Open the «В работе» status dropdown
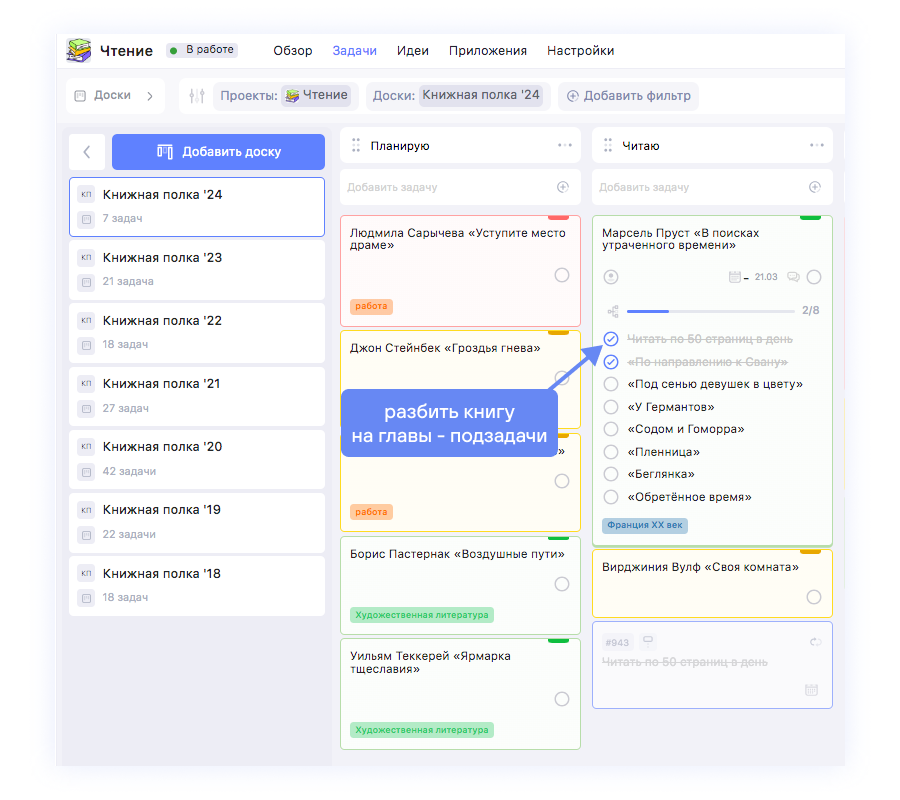 [x=203, y=50]
